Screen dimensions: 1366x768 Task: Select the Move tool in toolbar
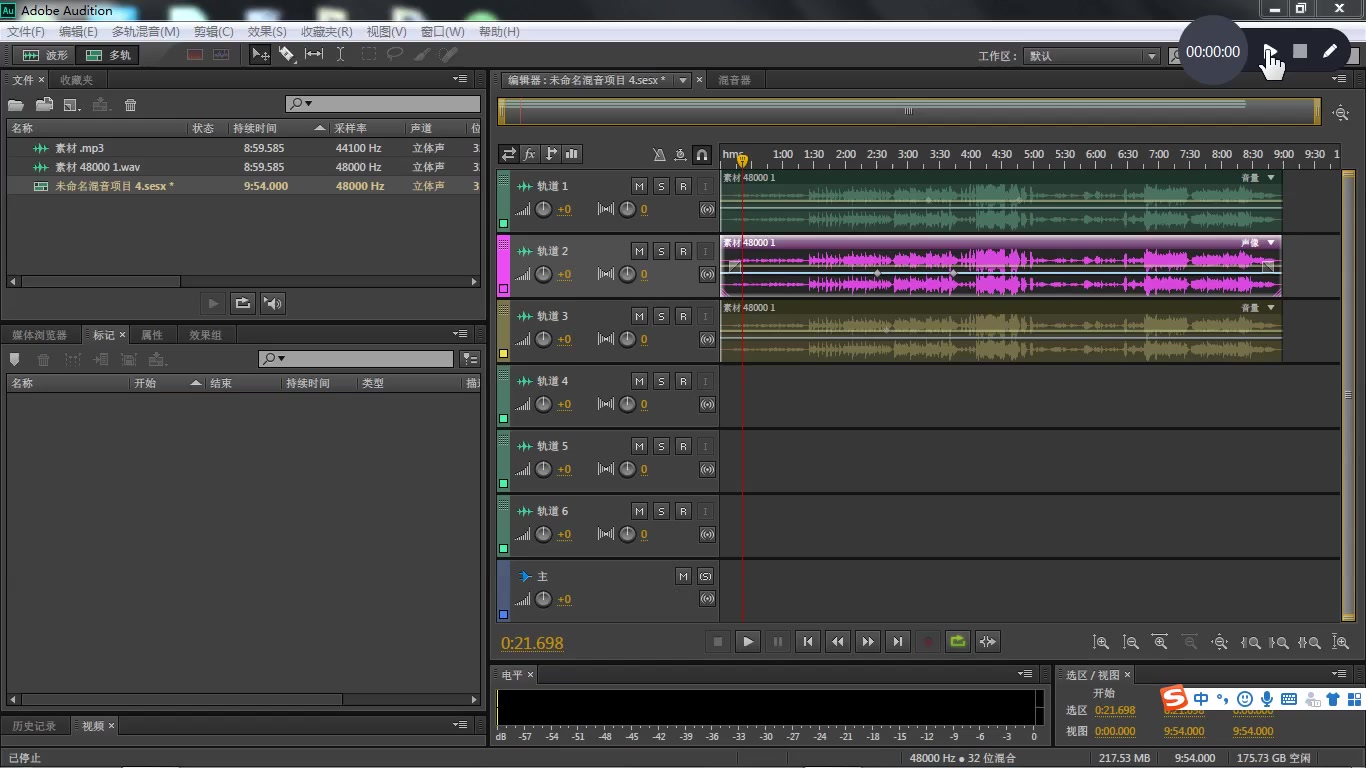pyautogui.click(x=260, y=55)
